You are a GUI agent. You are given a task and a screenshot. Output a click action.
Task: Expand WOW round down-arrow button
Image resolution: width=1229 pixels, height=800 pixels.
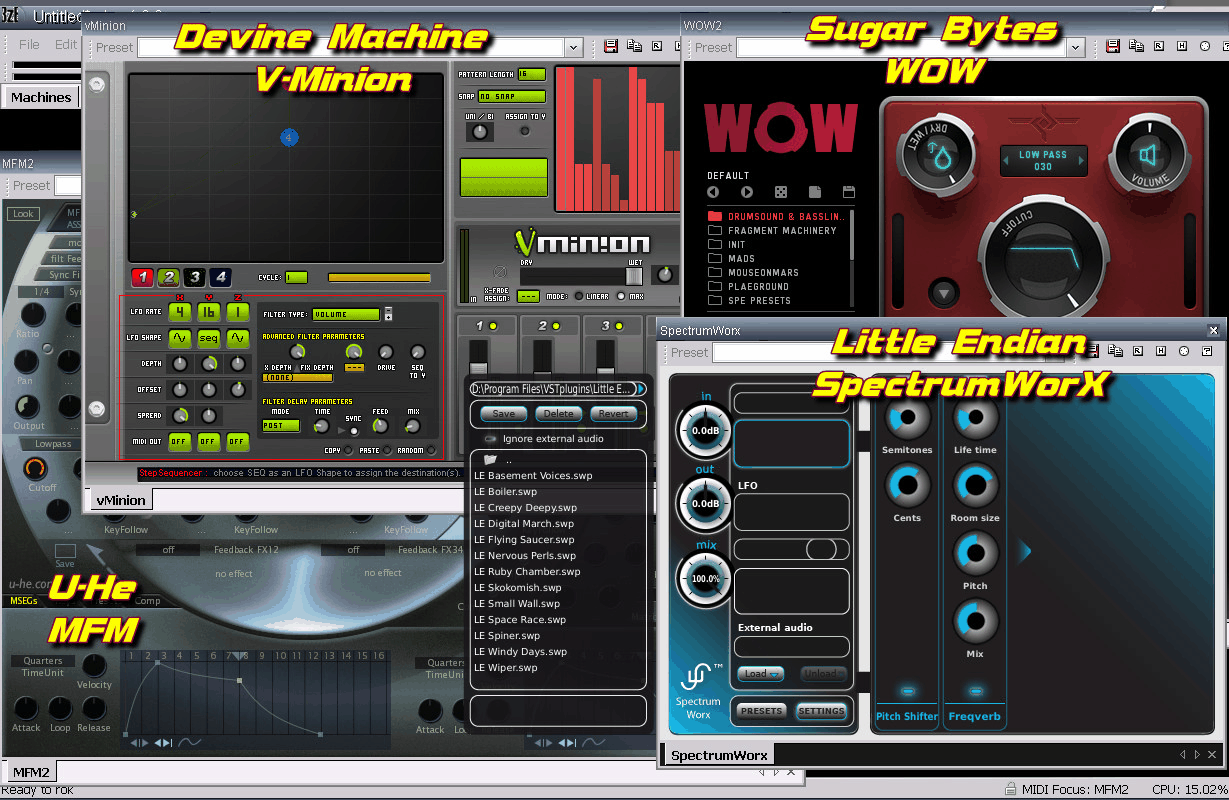(943, 293)
